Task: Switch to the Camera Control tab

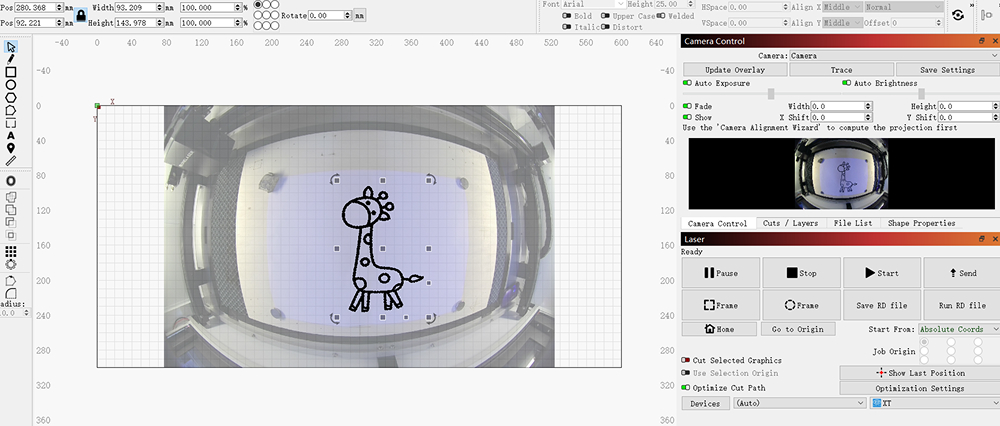Action: (717, 224)
